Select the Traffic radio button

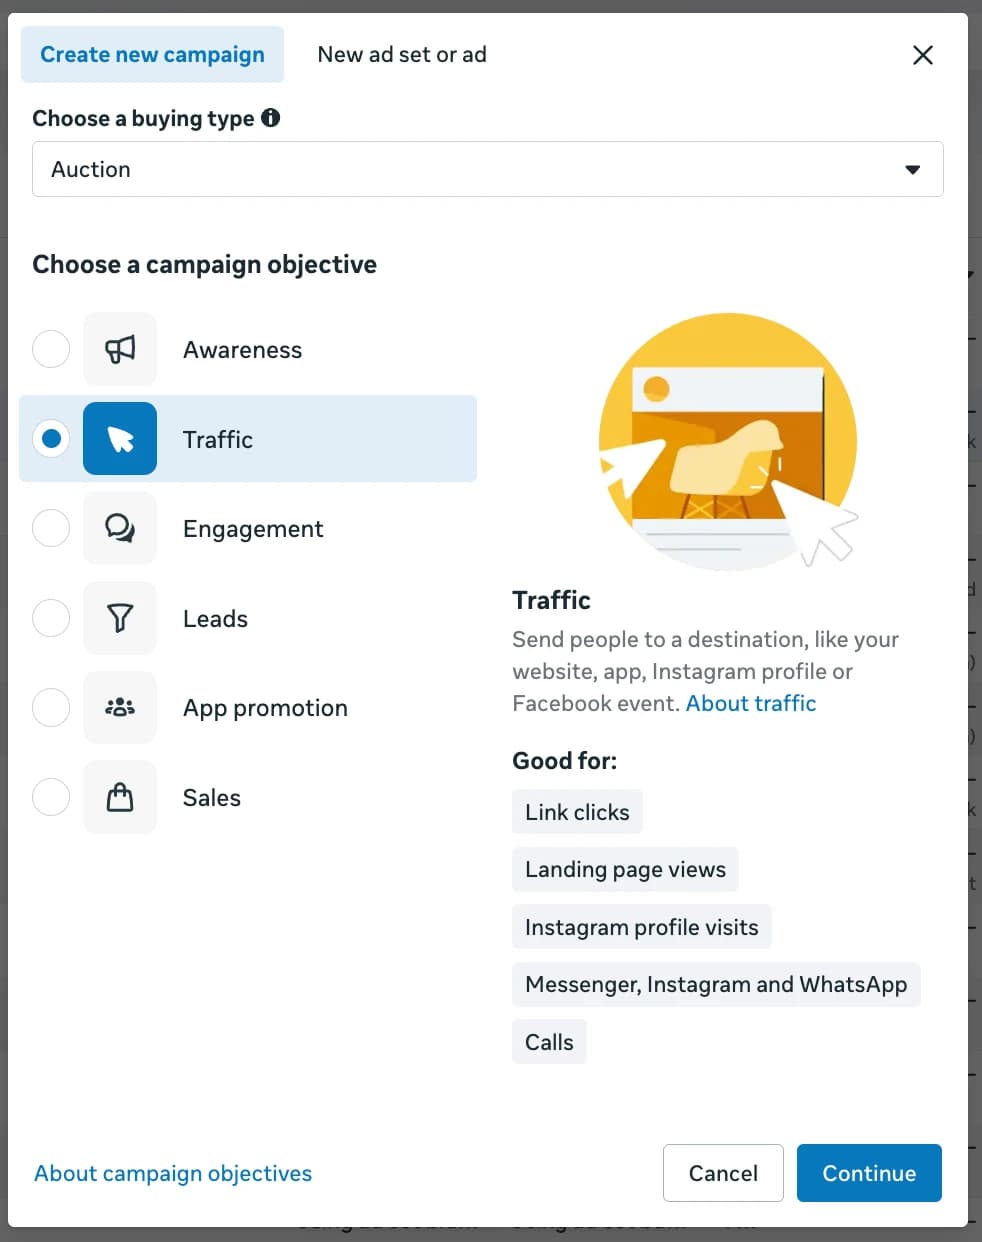[x=51, y=438]
